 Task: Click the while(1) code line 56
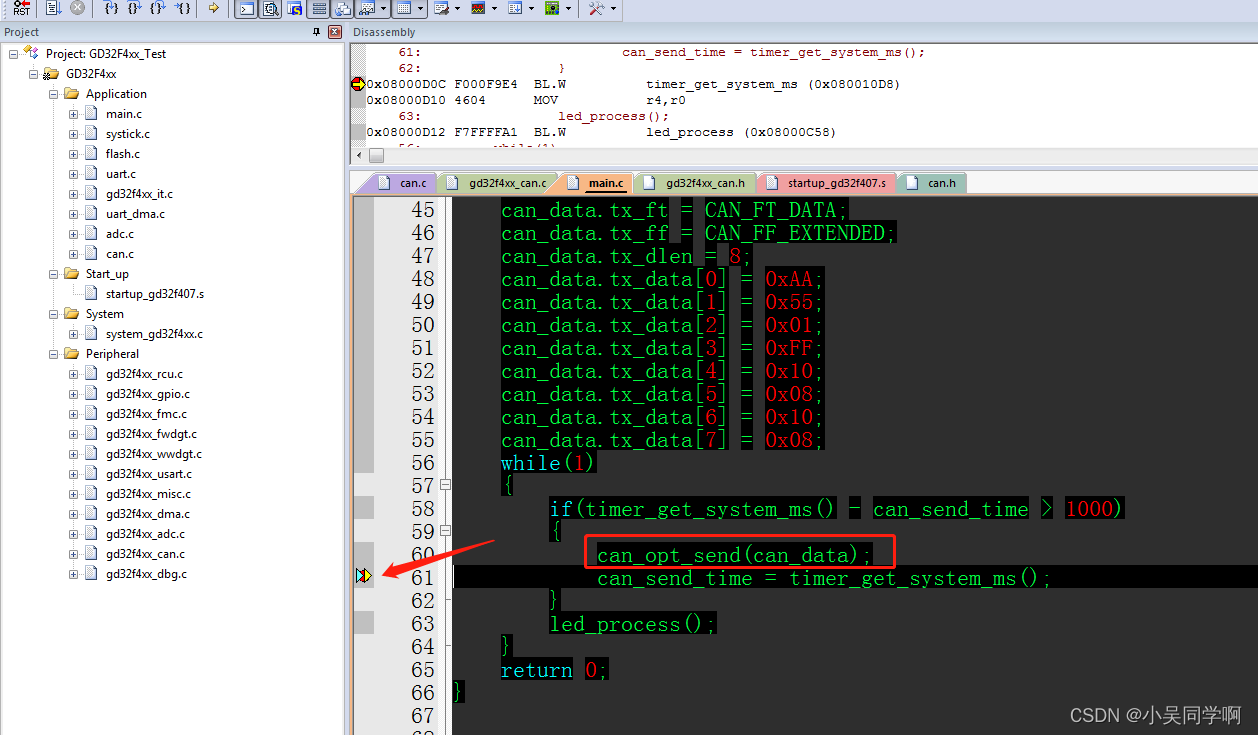click(548, 463)
